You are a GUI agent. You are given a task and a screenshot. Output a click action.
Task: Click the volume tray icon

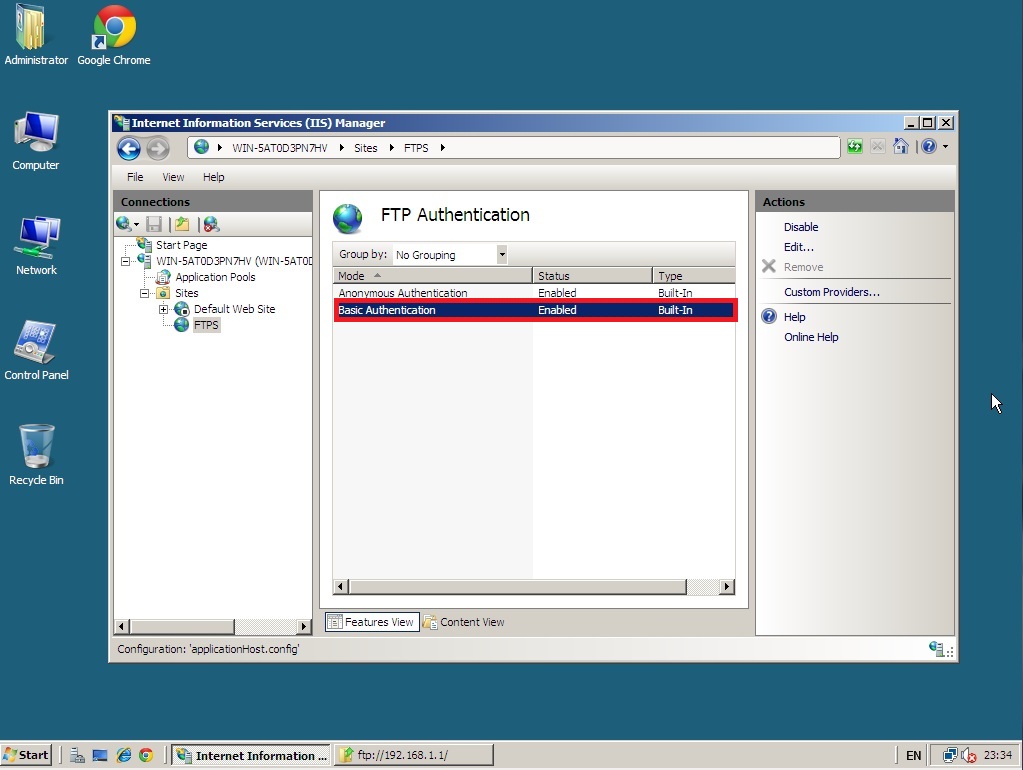coord(969,756)
